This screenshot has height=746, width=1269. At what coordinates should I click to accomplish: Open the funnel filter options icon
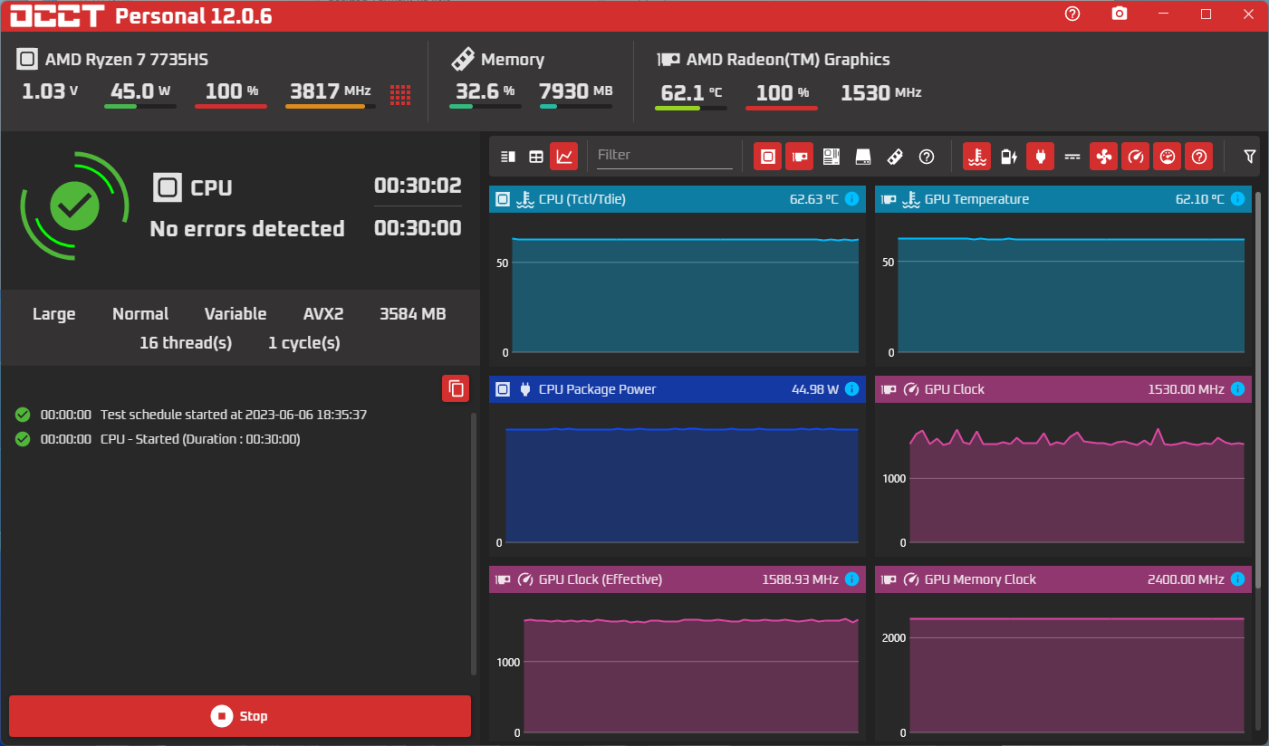1249,156
